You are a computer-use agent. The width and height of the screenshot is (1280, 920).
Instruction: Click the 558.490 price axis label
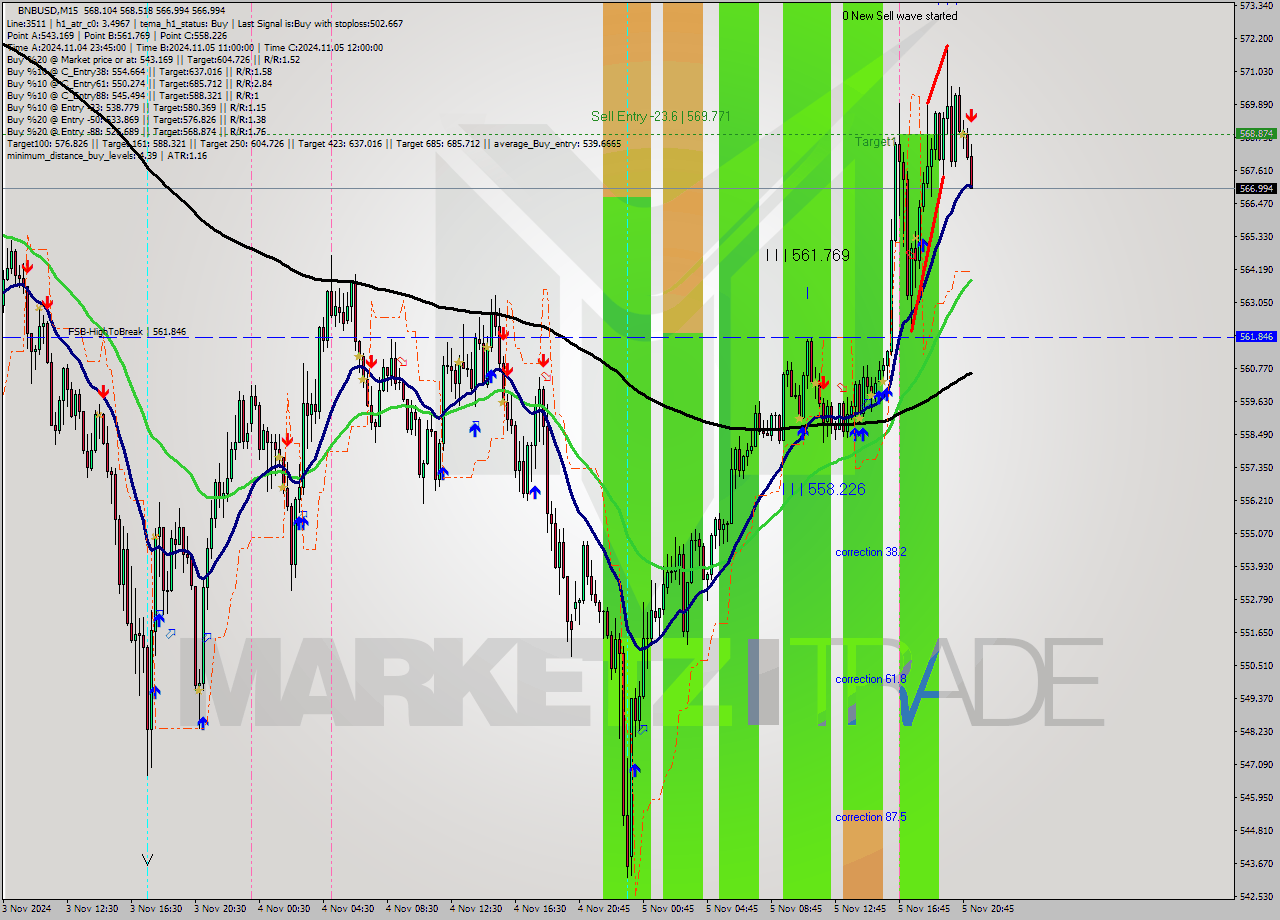tap(1256, 434)
